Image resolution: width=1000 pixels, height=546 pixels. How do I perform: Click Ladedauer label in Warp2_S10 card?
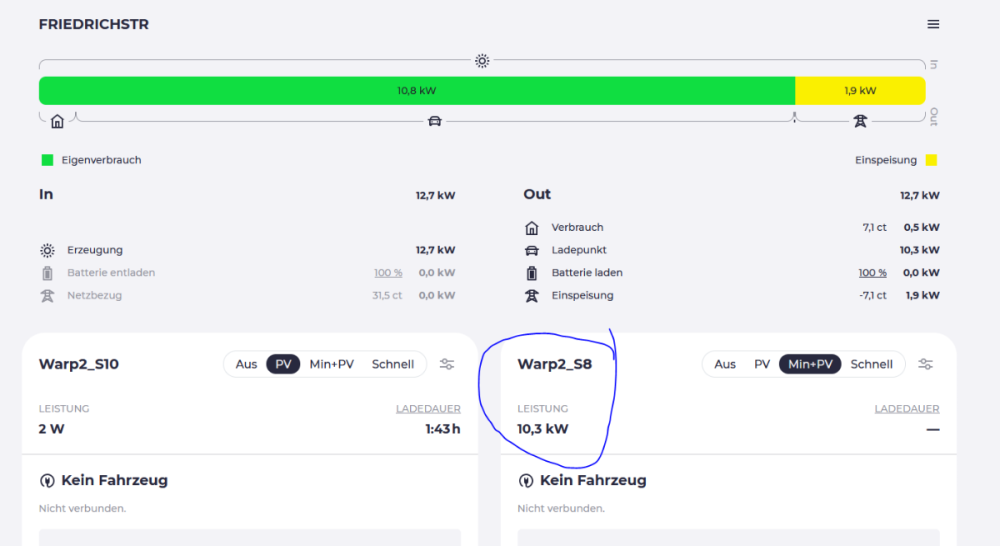coord(428,409)
